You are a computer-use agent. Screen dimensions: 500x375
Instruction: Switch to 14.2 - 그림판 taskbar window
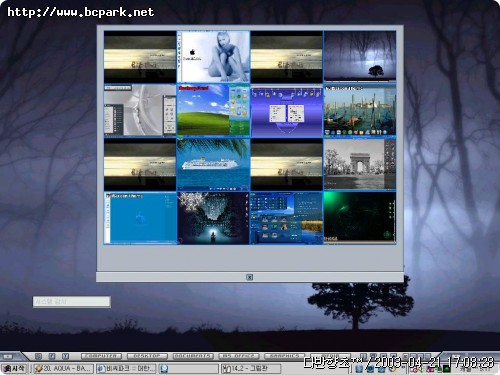point(251,369)
